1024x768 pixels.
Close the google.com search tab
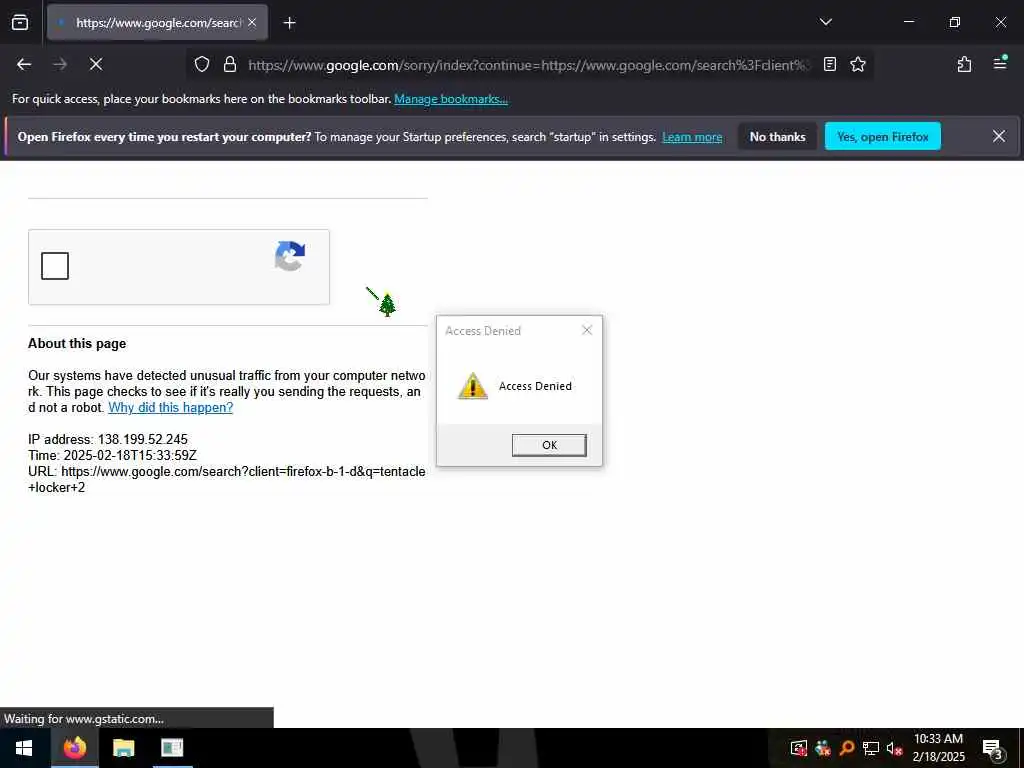pos(252,23)
